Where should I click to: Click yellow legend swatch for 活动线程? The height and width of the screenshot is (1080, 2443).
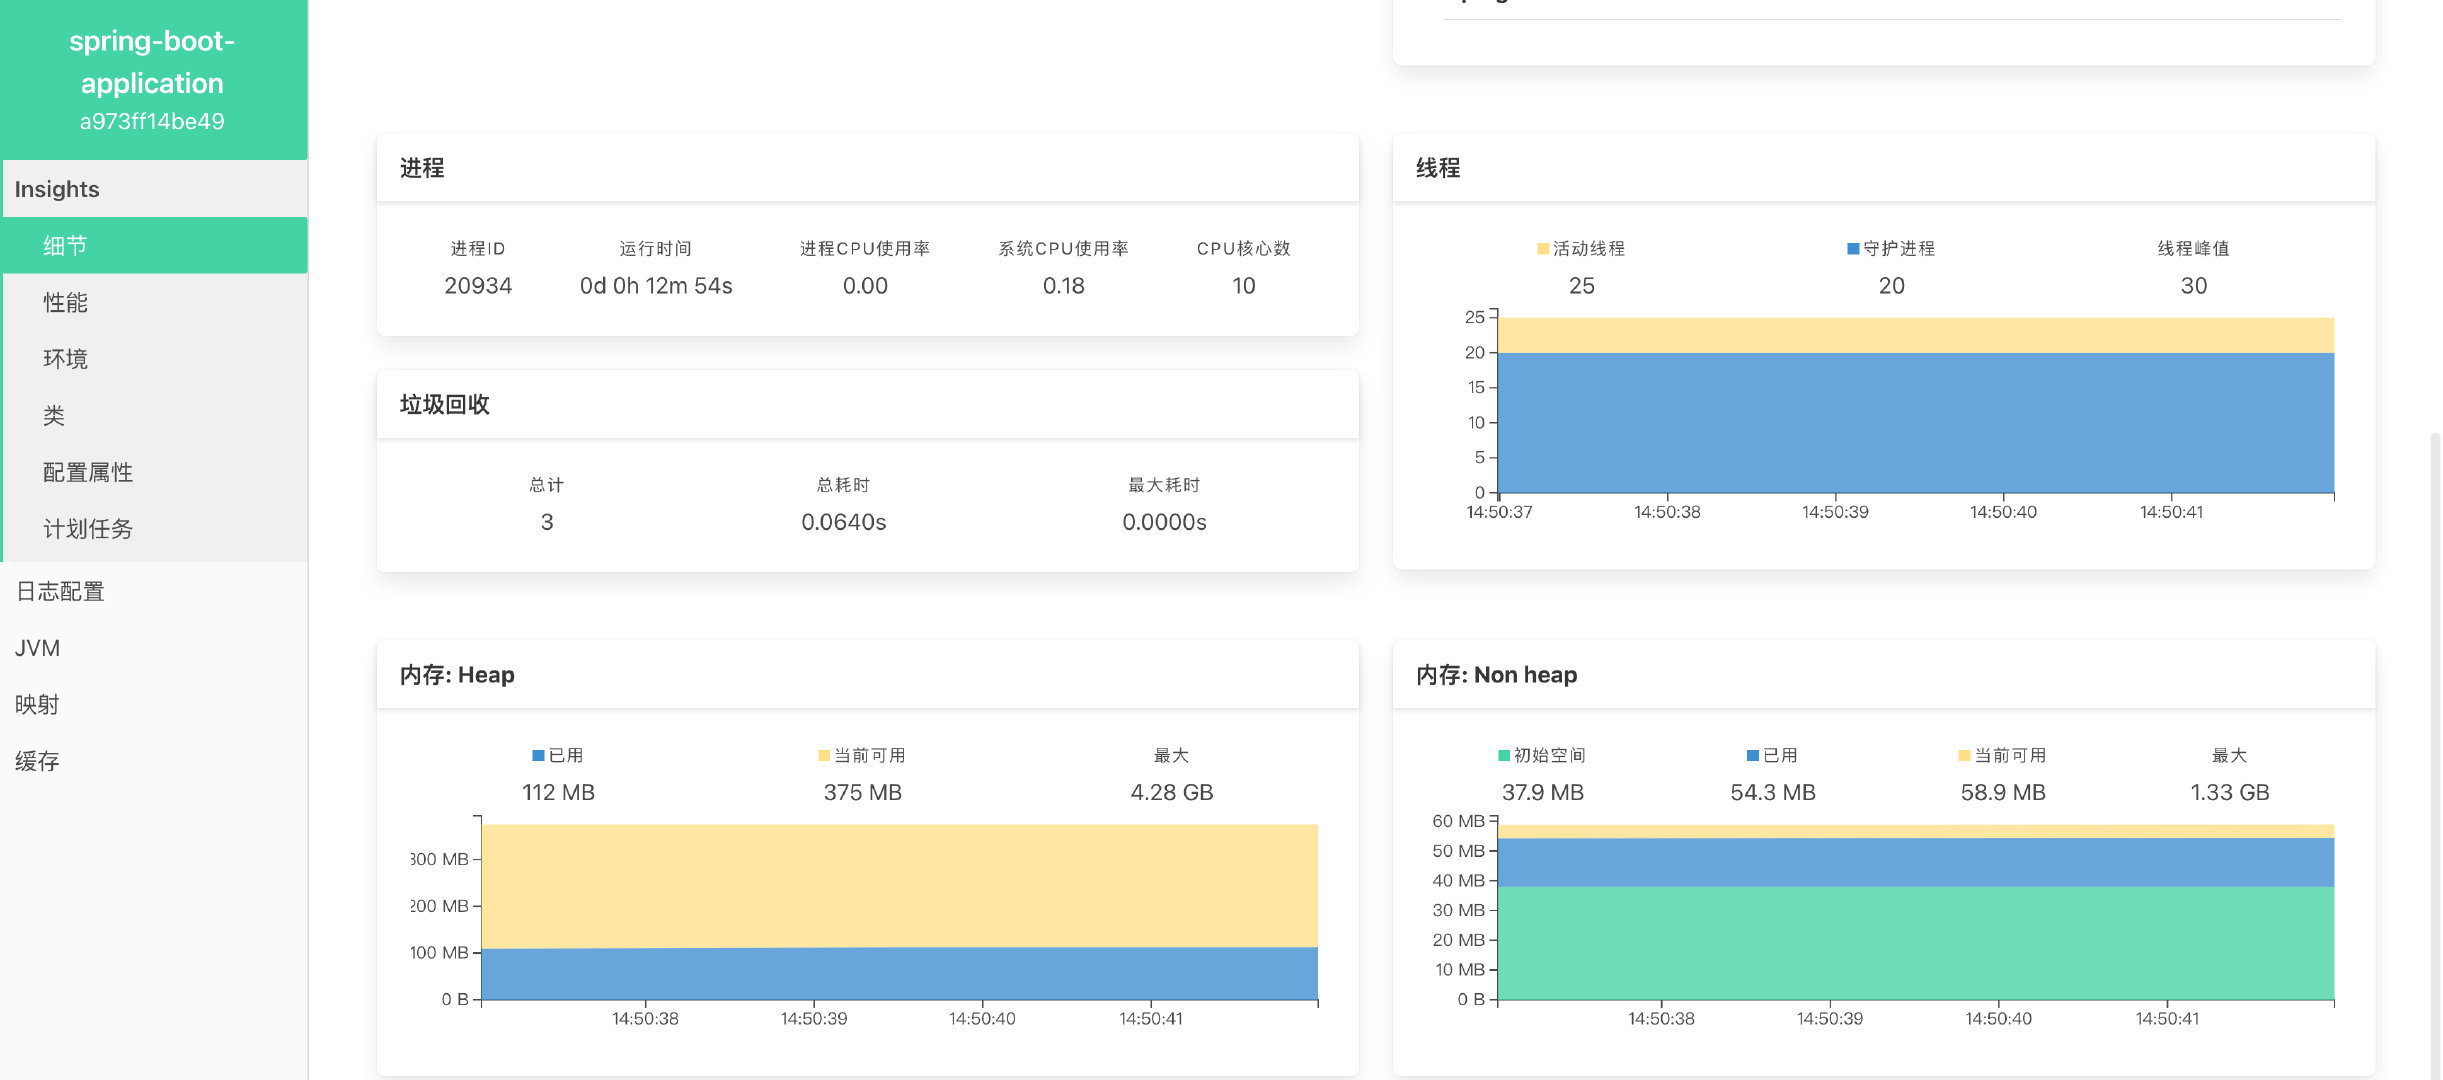1543,248
